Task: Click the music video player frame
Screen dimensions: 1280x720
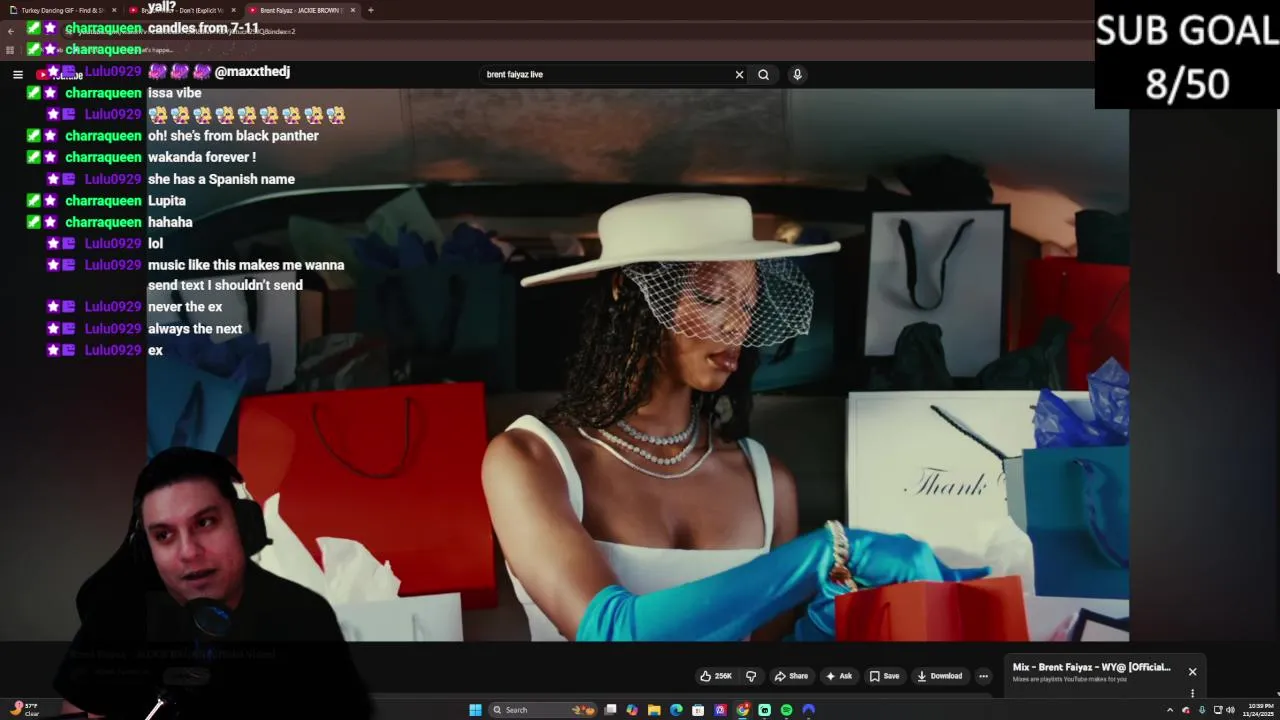Action: point(638,364)
